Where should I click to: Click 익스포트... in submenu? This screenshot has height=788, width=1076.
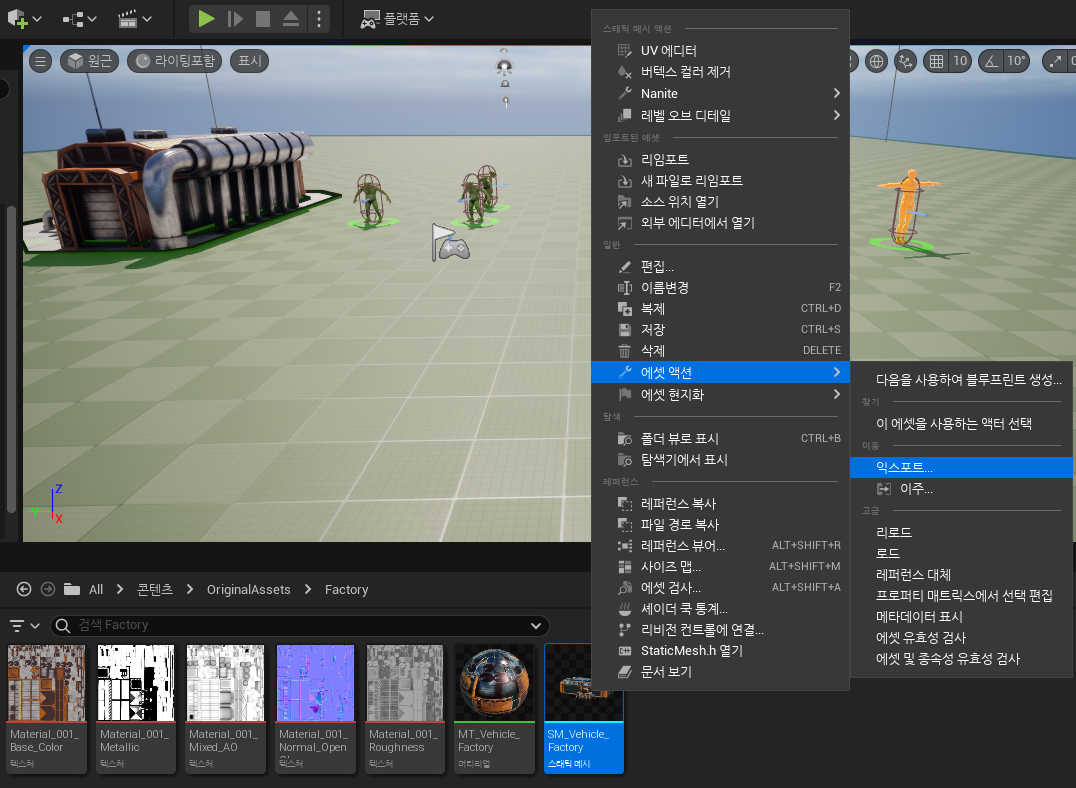point(961,467)
